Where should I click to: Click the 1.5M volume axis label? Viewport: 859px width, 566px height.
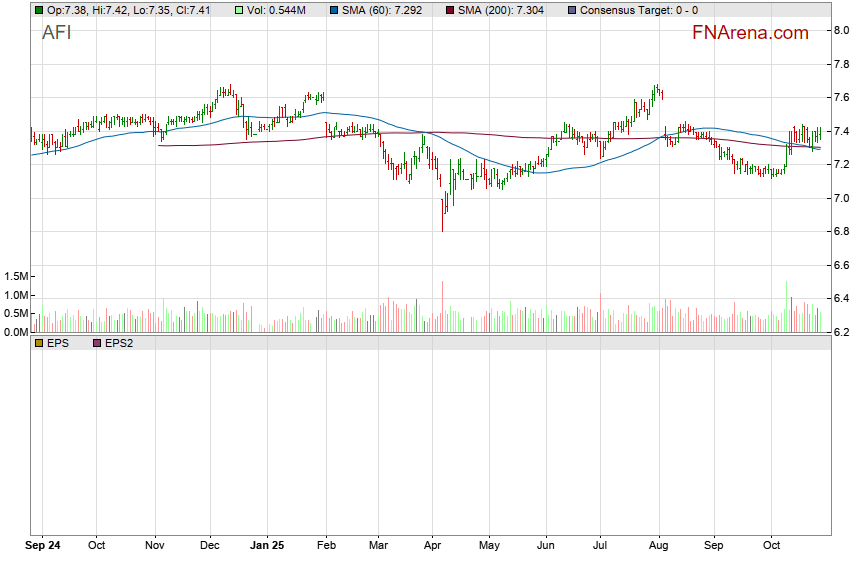point(18,276)
